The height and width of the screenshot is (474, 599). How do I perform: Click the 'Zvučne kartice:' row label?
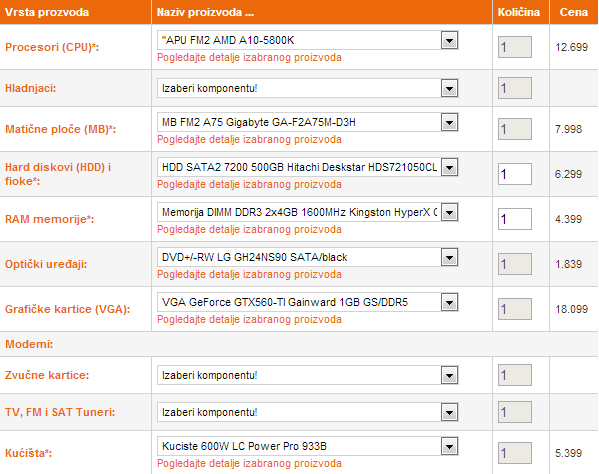click(47, 375)
